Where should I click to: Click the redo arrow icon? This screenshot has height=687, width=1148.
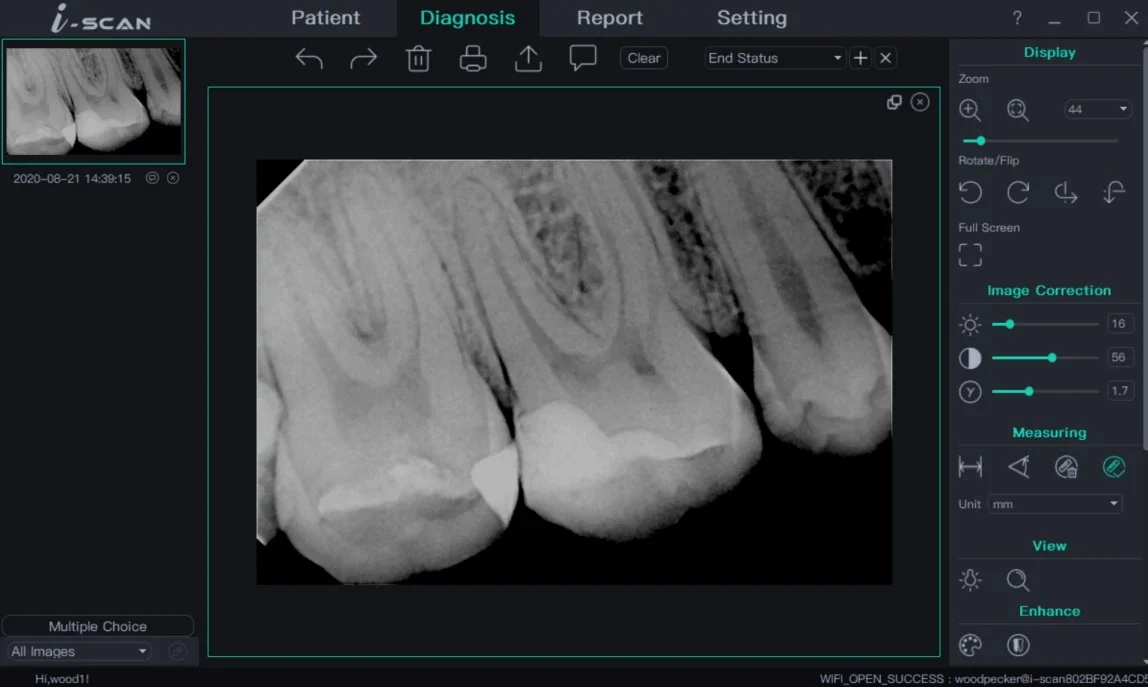pyautogui.click(x=364, y=59)
